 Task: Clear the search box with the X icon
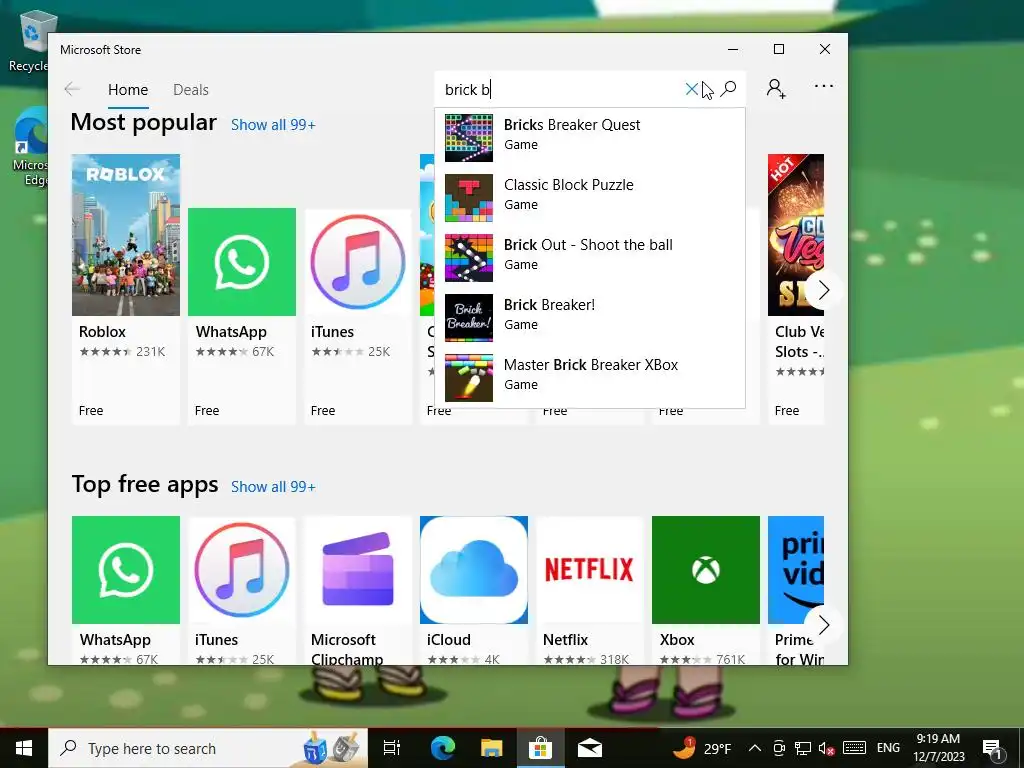point(692,89)
